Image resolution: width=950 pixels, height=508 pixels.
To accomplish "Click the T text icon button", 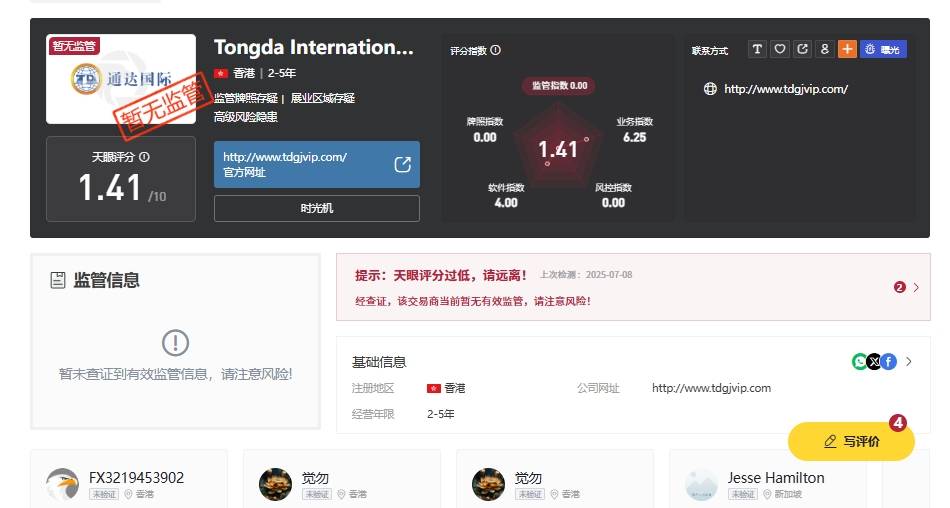I will pos(757,49).
